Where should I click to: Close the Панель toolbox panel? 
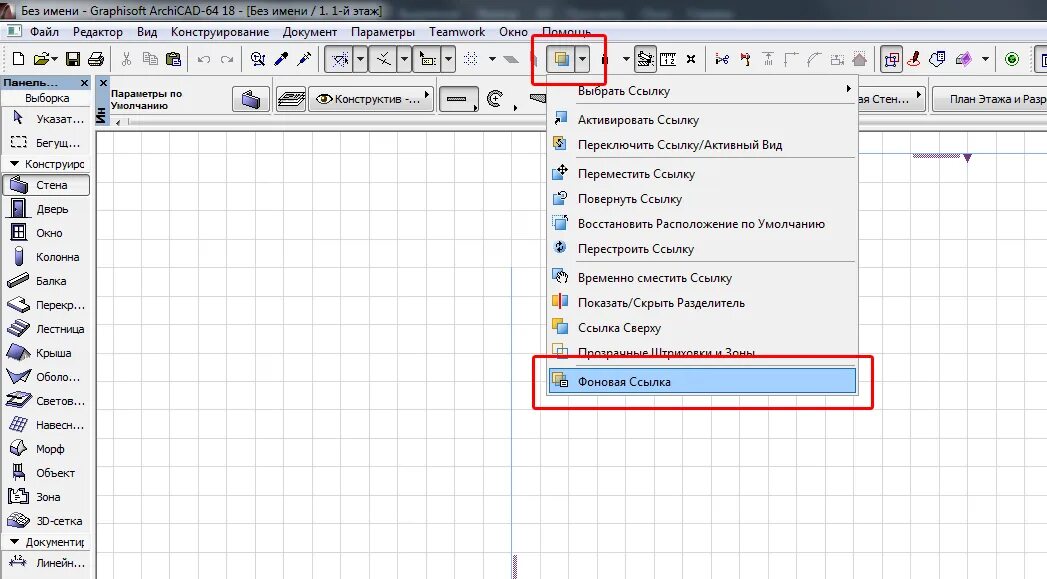84,83
